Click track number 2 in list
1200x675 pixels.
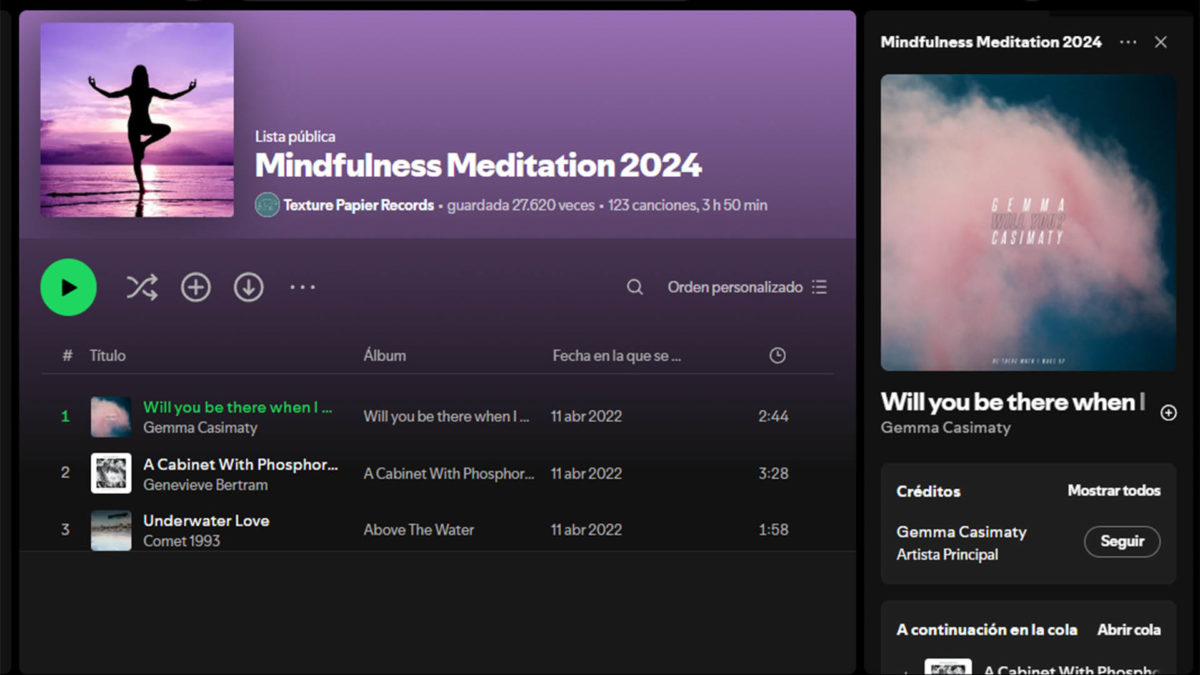coord(65,474)
